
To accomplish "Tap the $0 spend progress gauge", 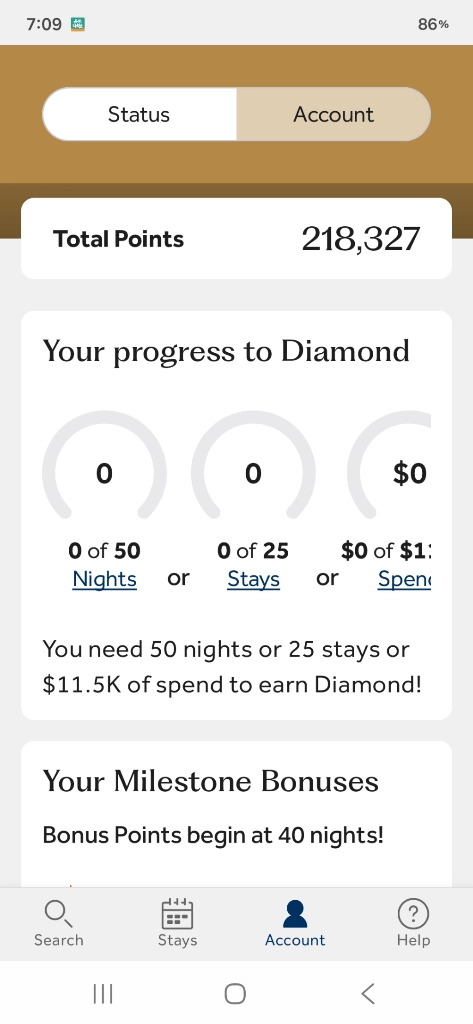I will [389, 465].
